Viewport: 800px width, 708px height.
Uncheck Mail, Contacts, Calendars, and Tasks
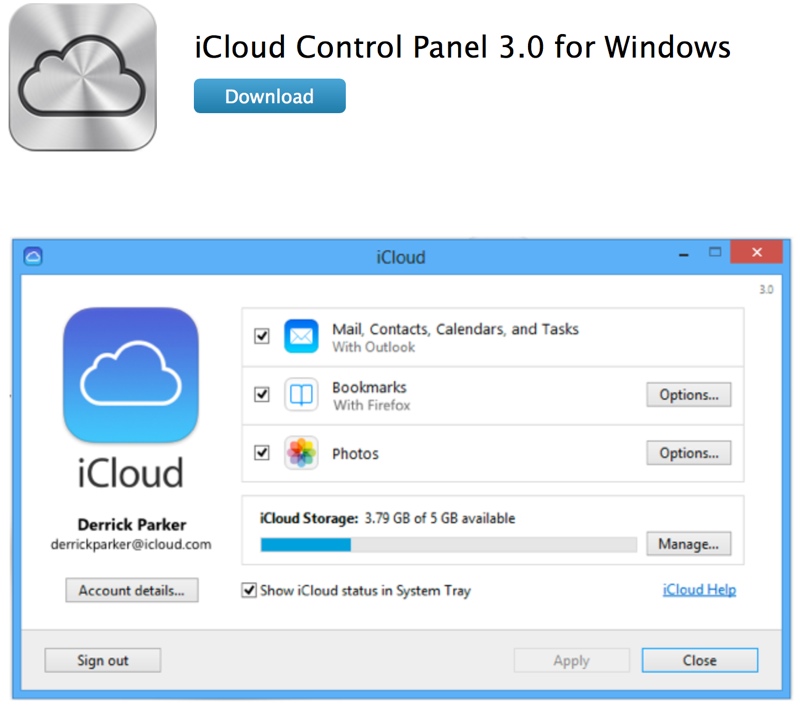tap(262, 336)
